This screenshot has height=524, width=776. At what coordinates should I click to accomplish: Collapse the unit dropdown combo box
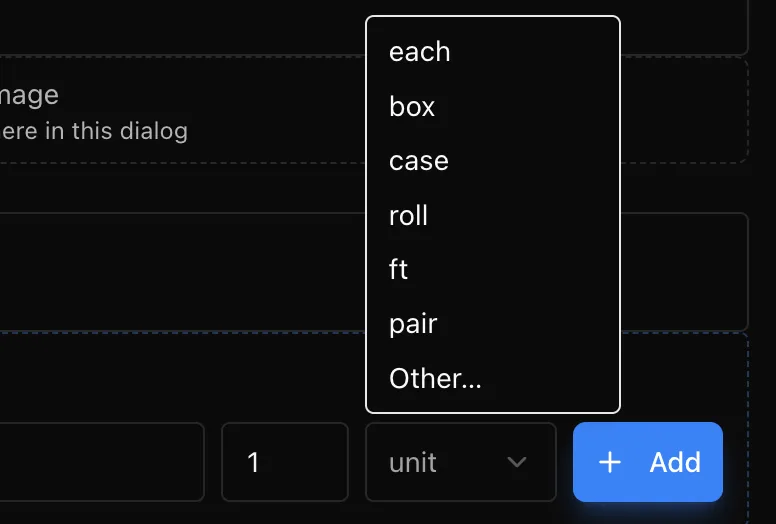tap(461, 462)
